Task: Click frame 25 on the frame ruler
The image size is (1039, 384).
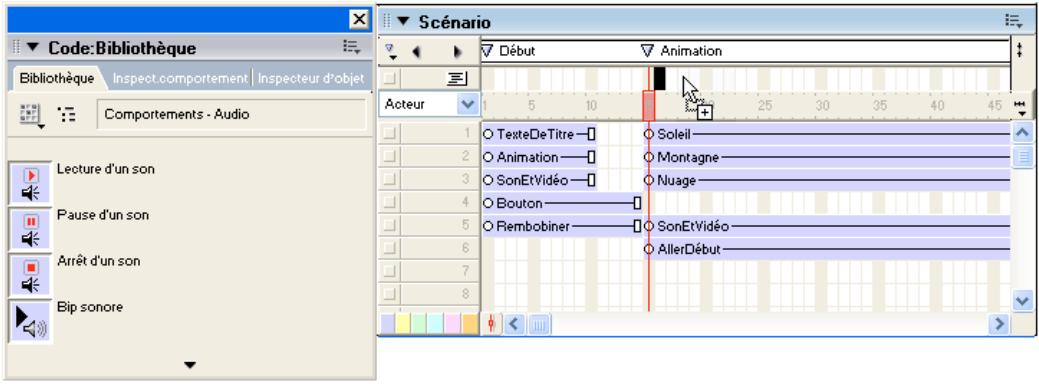Action: (765, 106)
